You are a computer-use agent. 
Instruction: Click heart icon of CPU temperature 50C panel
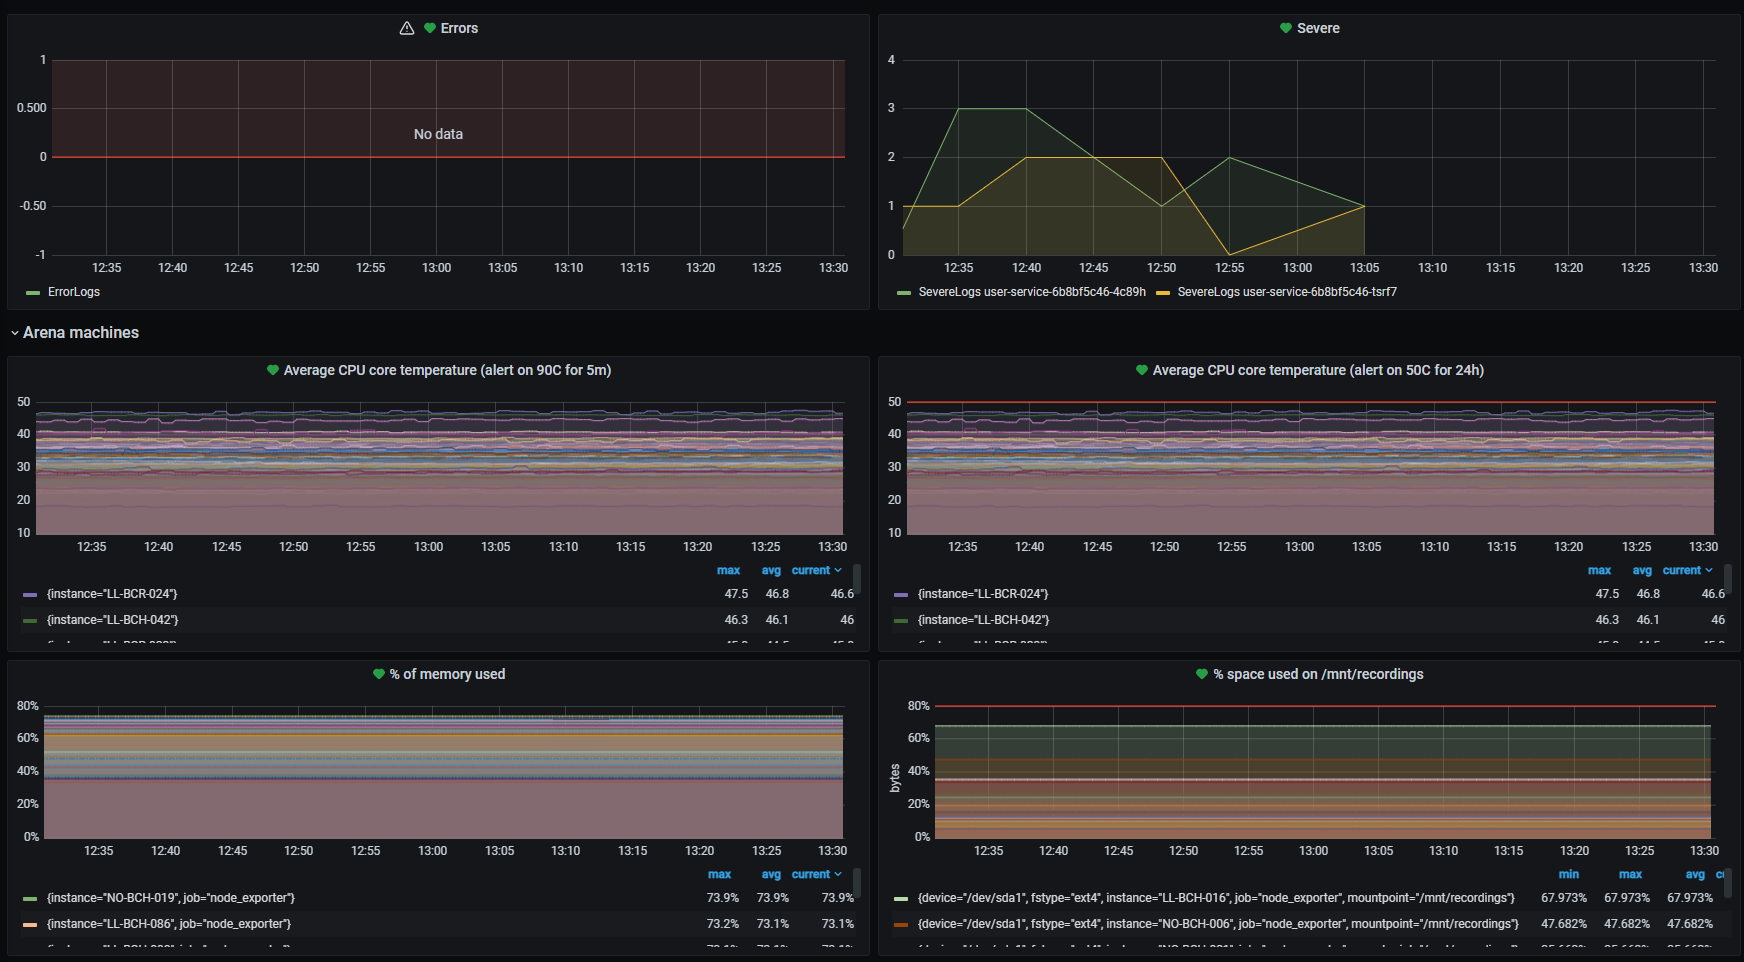click(x=1141, y=370)
